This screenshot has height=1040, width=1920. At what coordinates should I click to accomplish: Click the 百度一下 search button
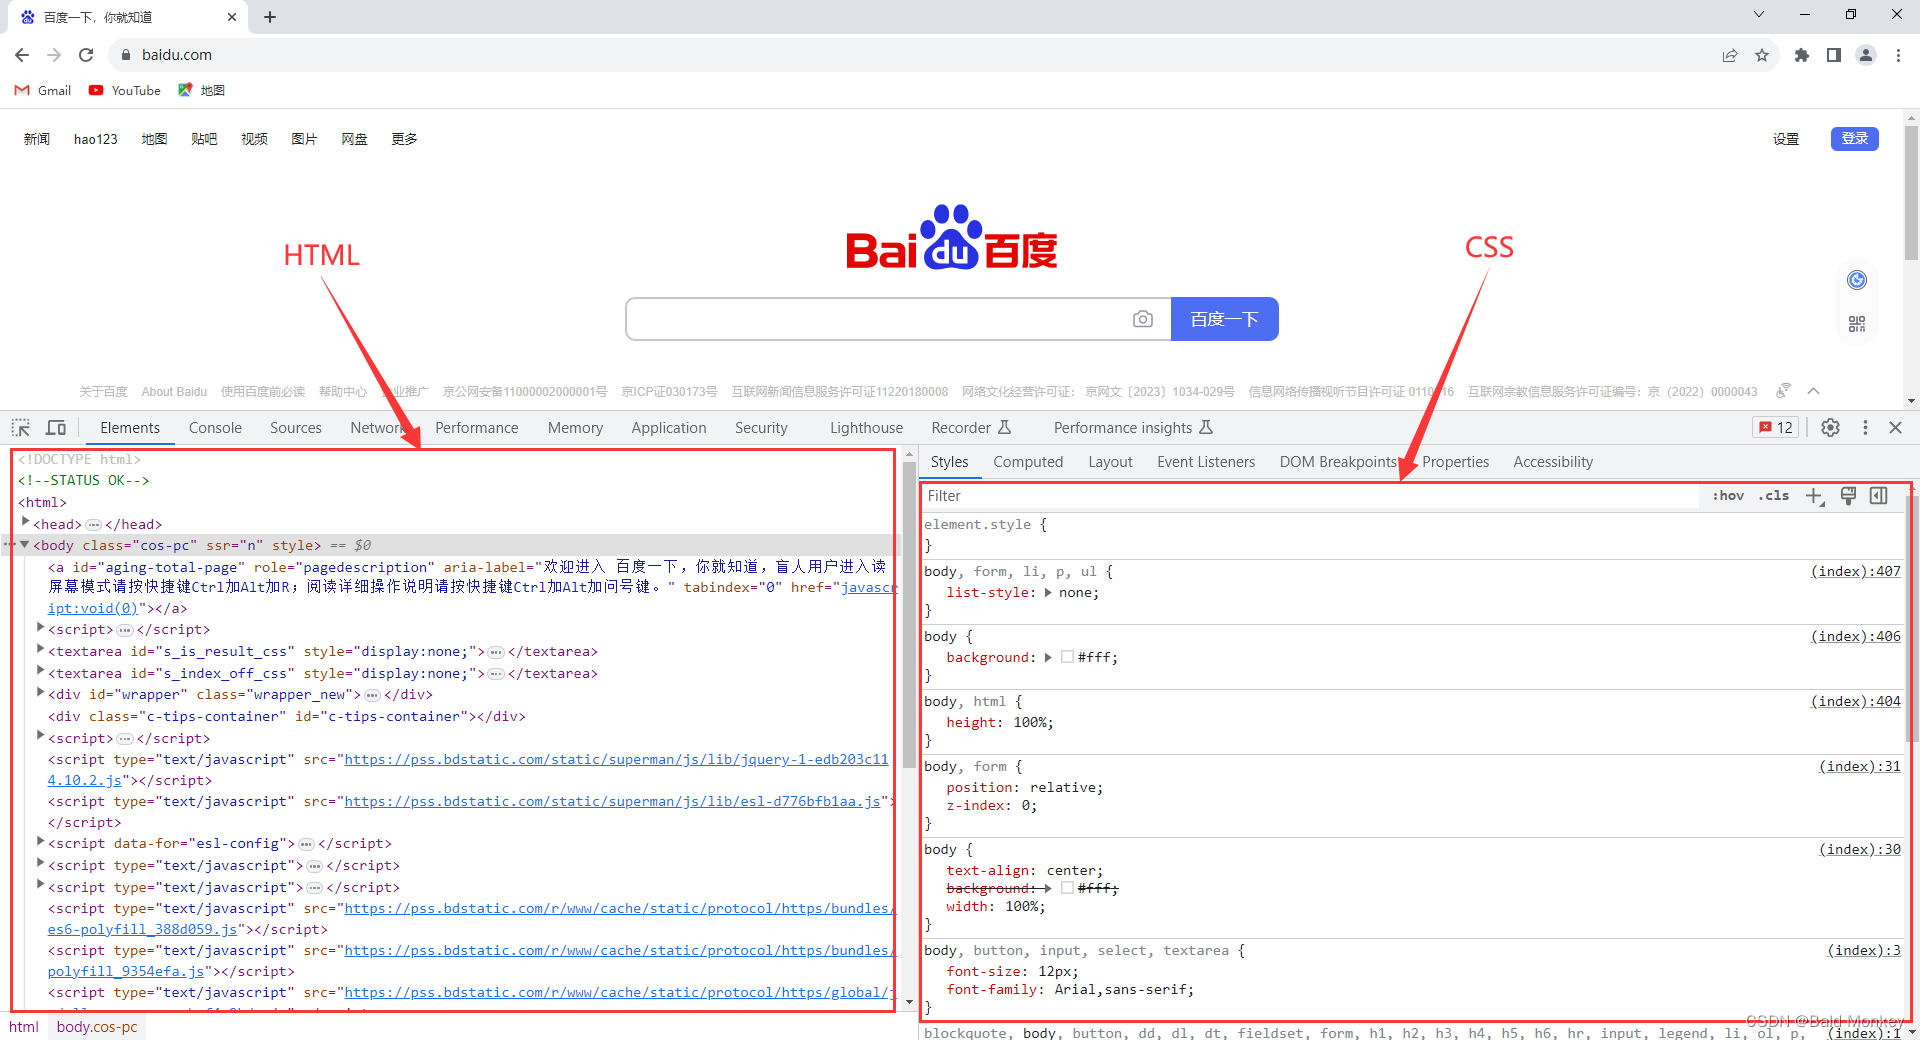(x=1224, y=319)
